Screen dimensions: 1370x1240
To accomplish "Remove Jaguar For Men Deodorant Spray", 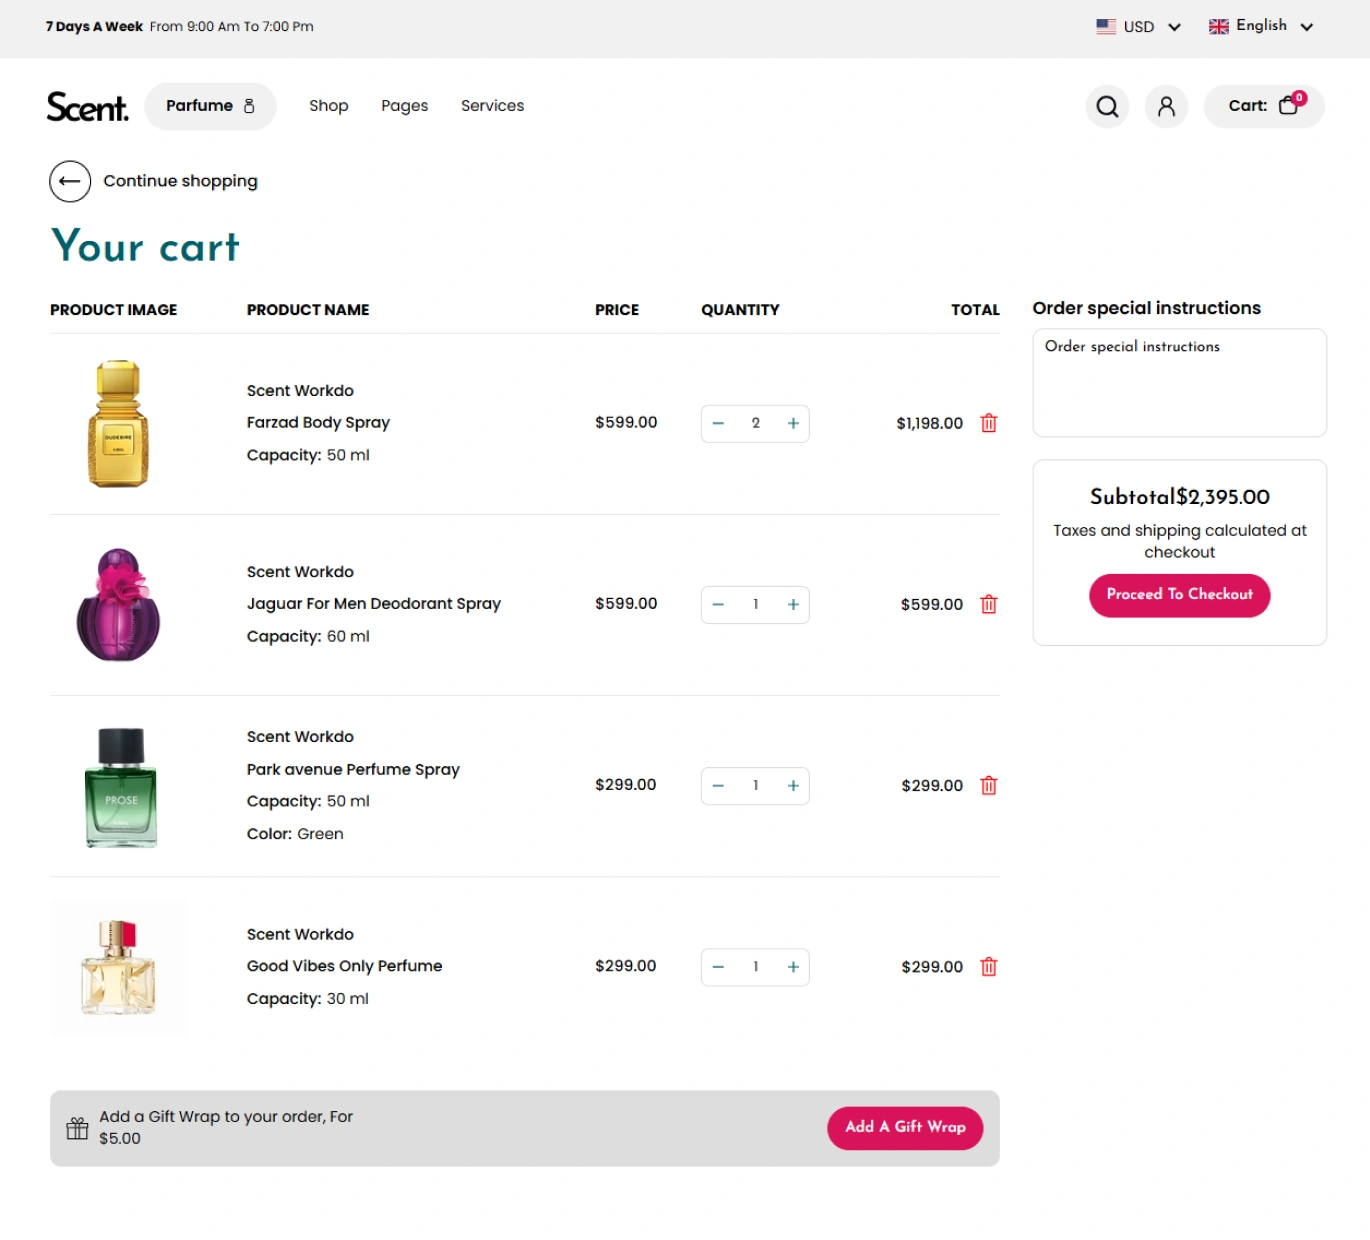I will [x=988, y=604].
